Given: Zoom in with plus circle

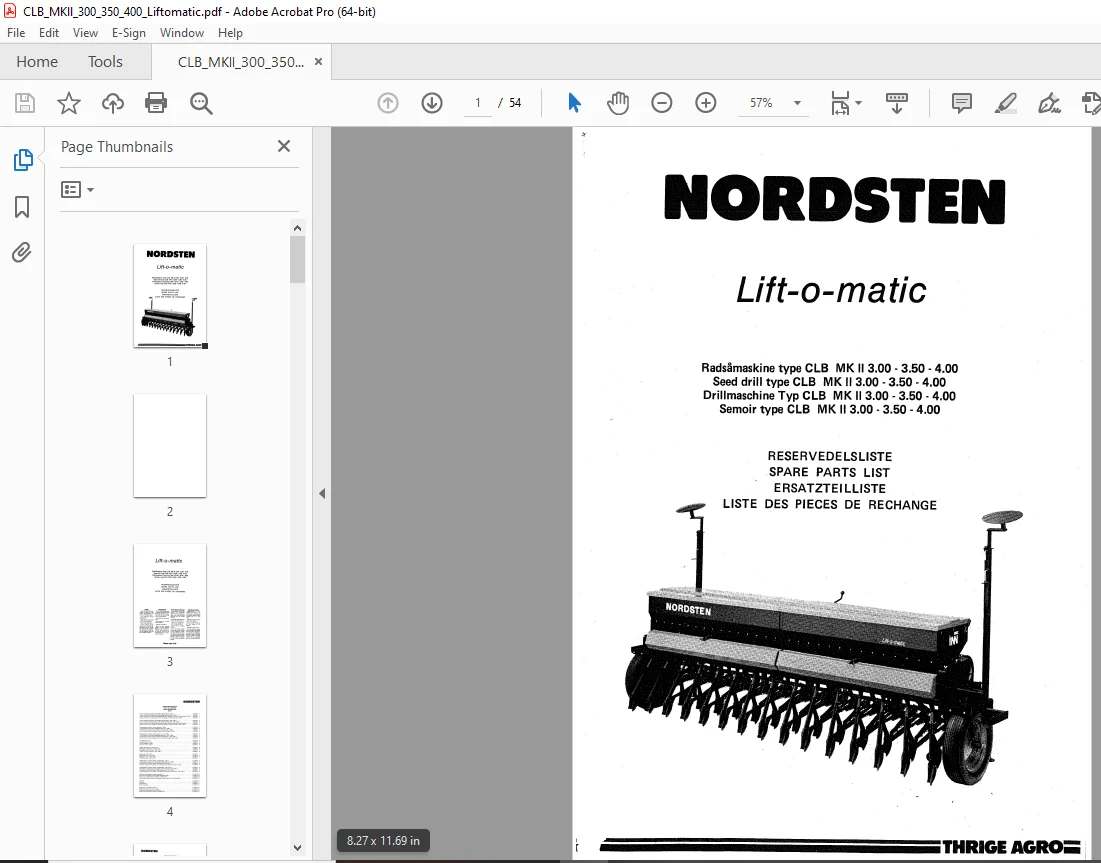Looking at the screenshot, I should coord(706,103).
